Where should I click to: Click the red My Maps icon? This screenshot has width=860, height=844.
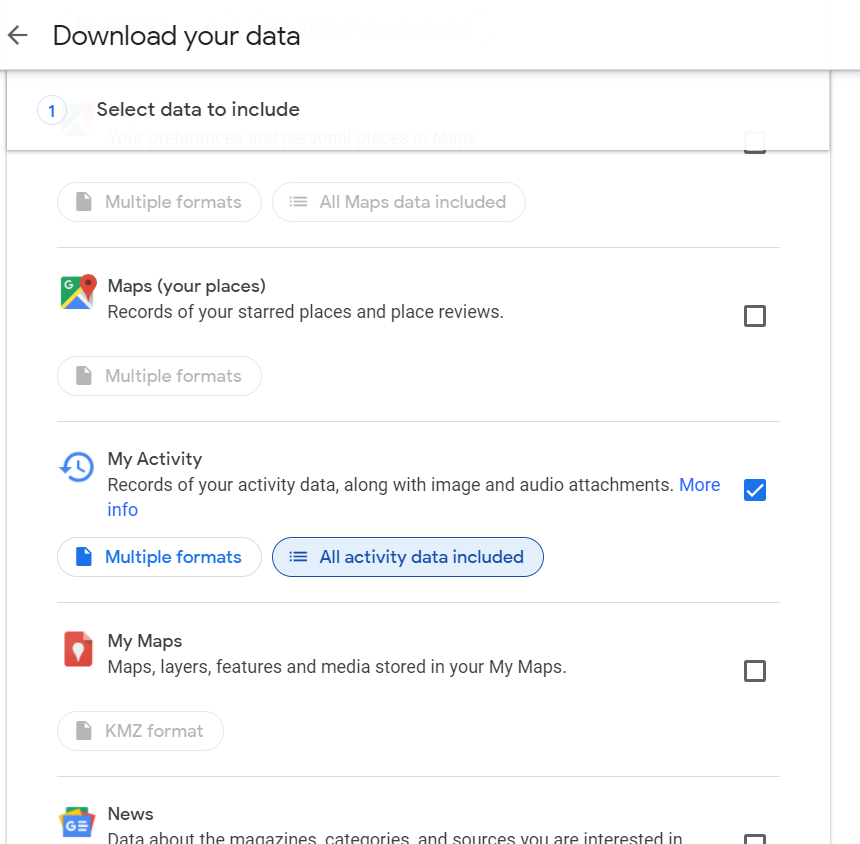click(78, 649)
